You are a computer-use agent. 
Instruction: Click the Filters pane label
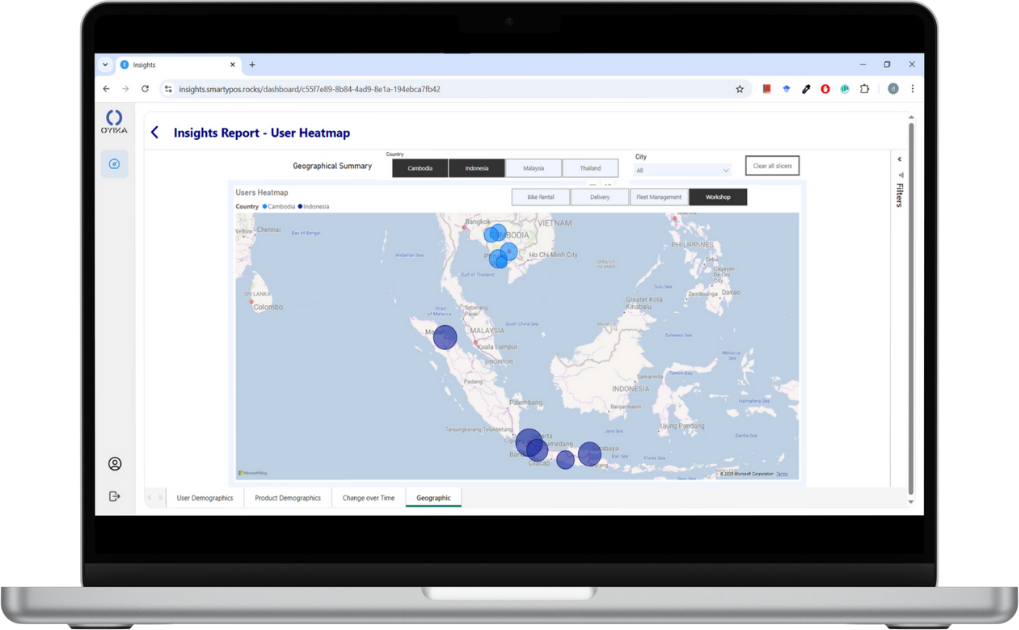pyautogui.click(x=899, y=195)
